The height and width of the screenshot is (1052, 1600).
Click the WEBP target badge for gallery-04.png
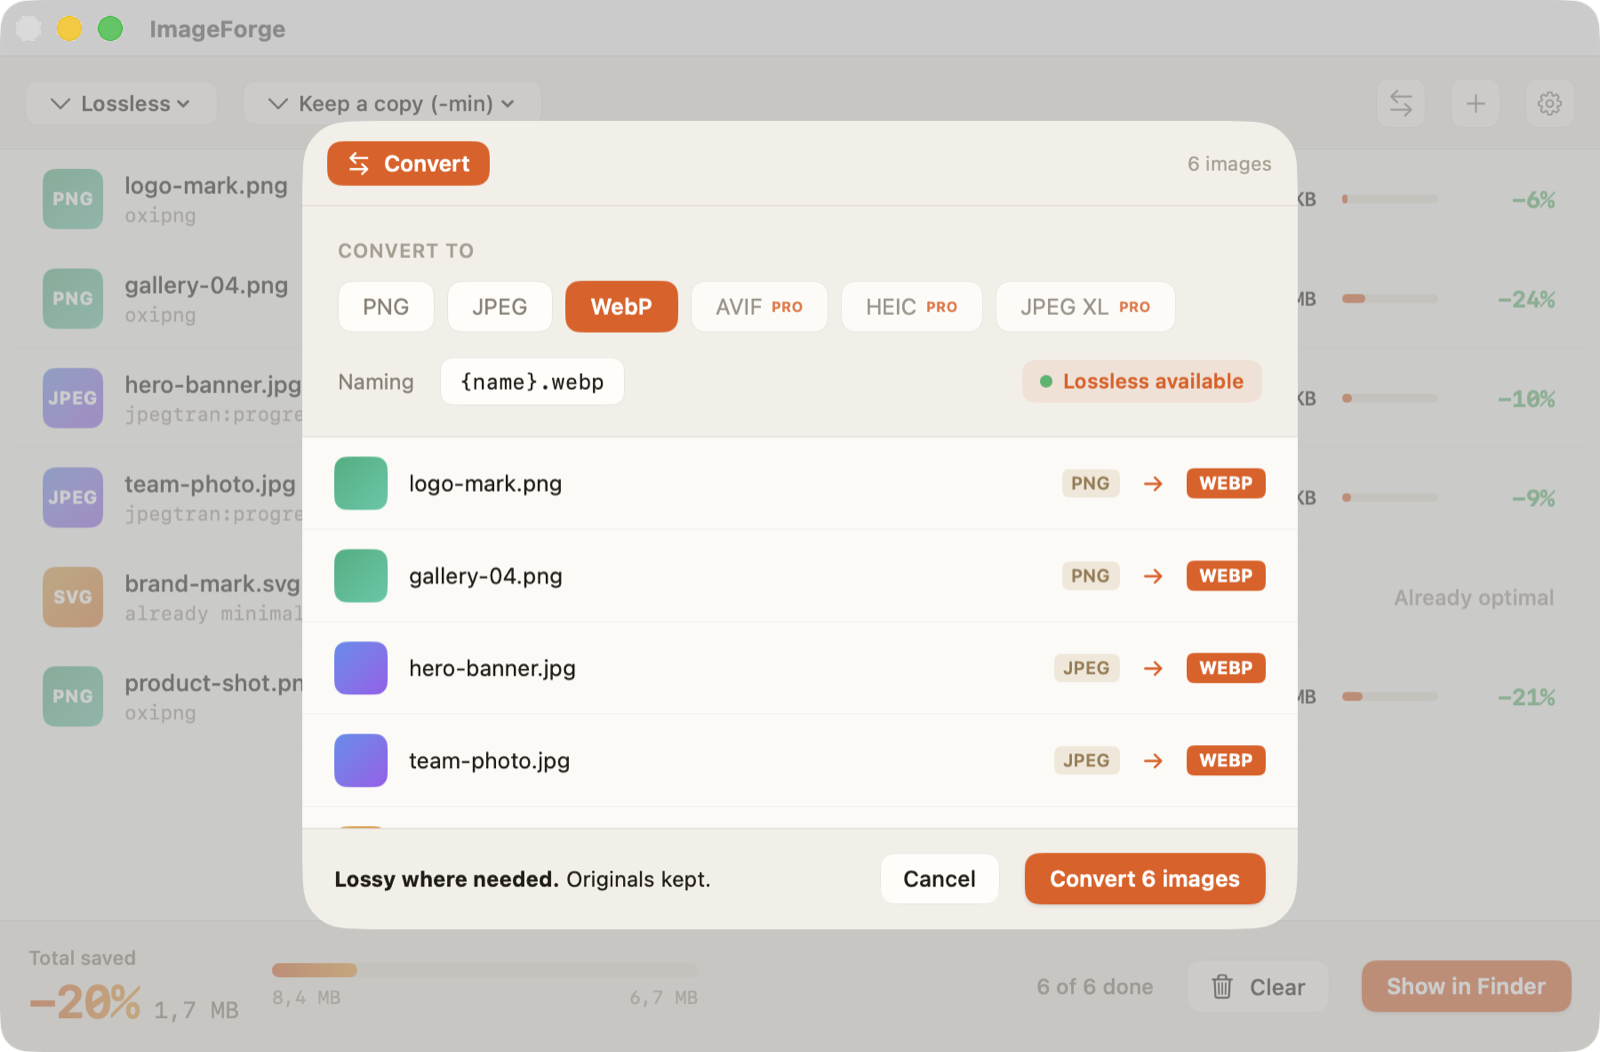tap(1226, 576)
